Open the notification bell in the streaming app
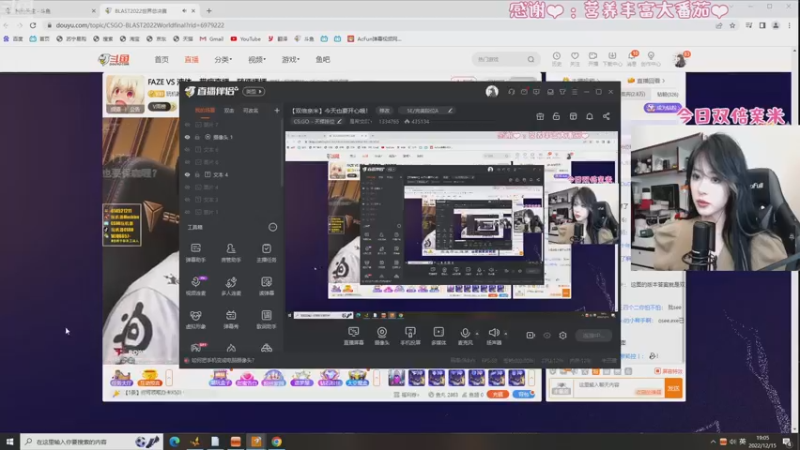Image resolution: width=800 pixels, height=450 pixels. coord(589,116)
